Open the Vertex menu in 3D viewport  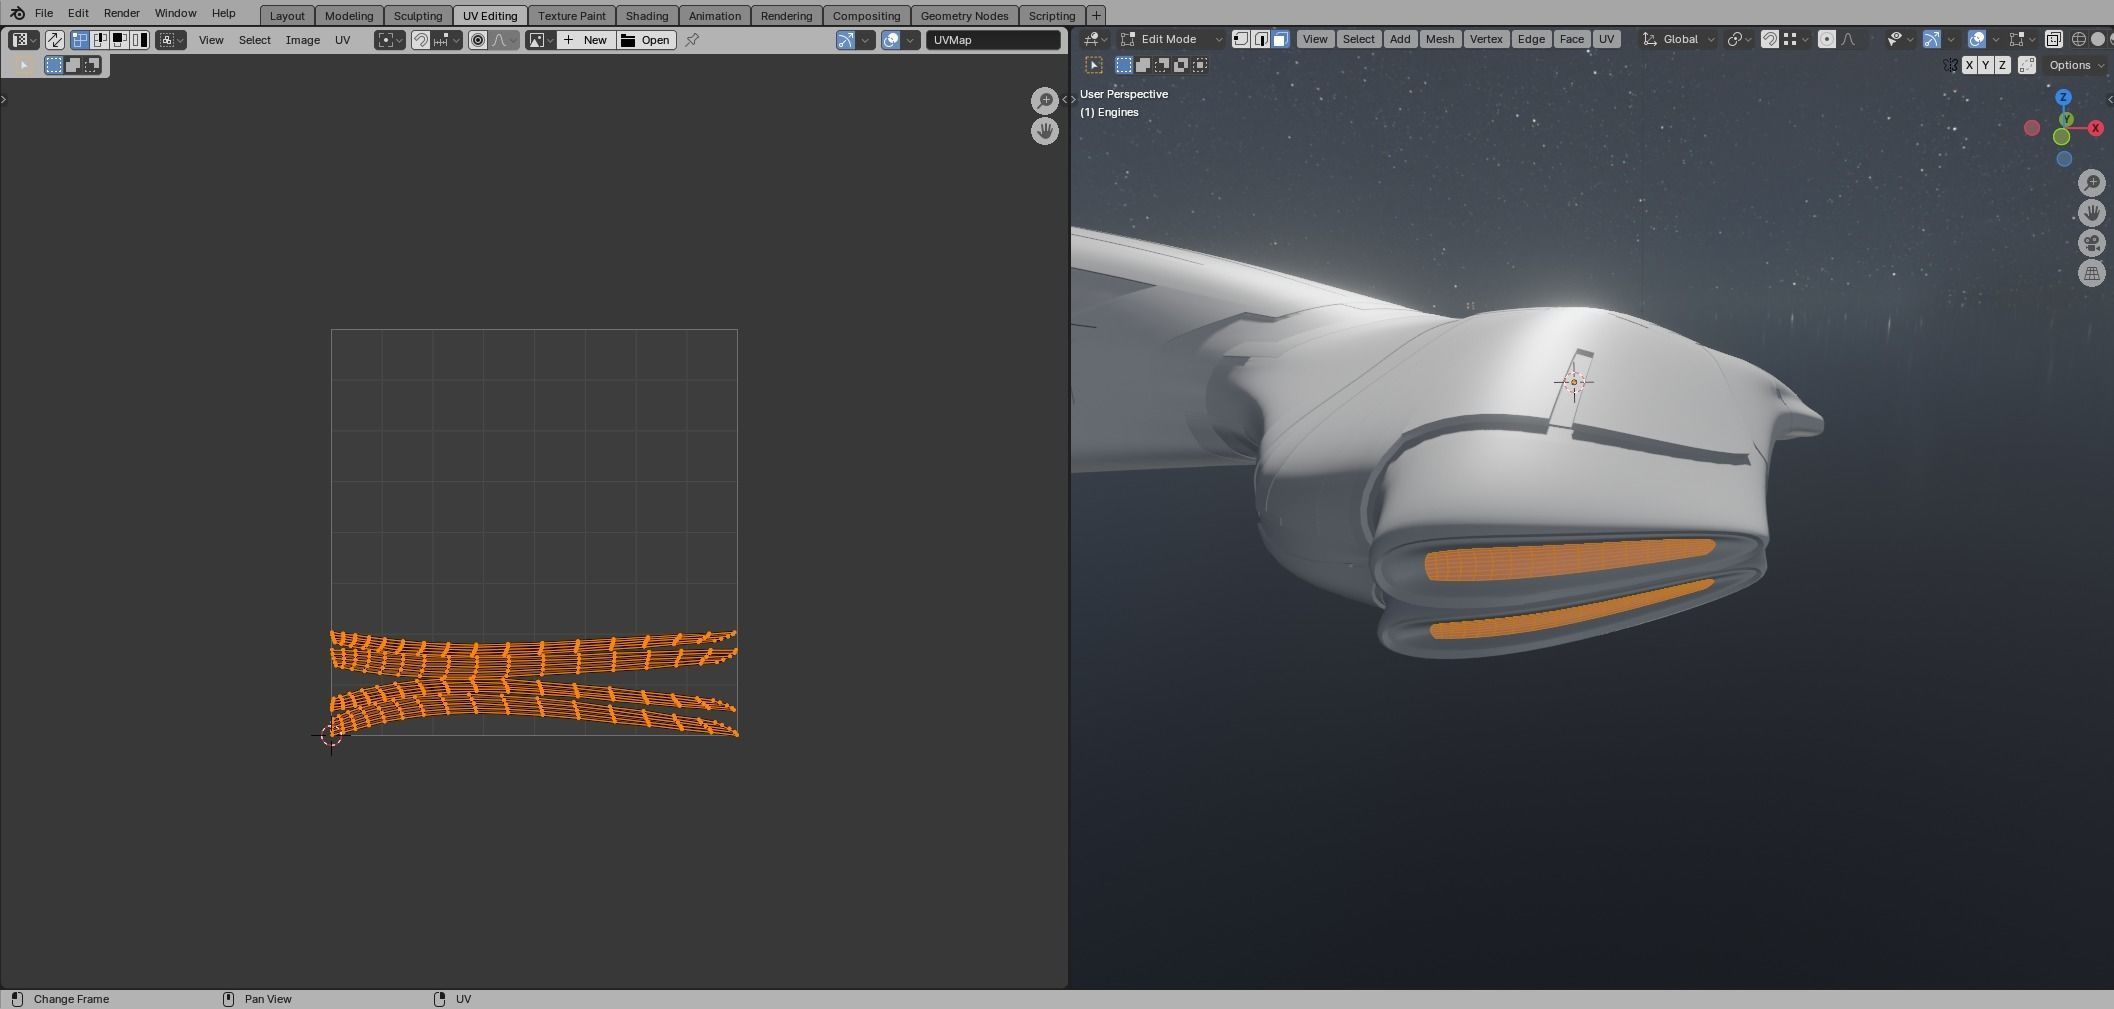pos(1486,39)
